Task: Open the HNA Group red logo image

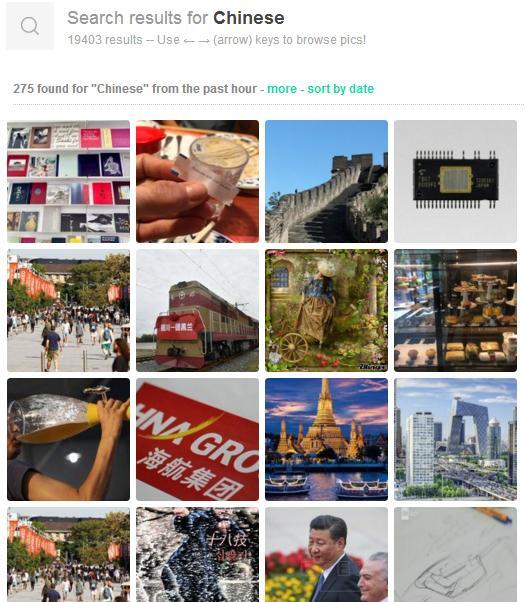Action: pos(197,439)
